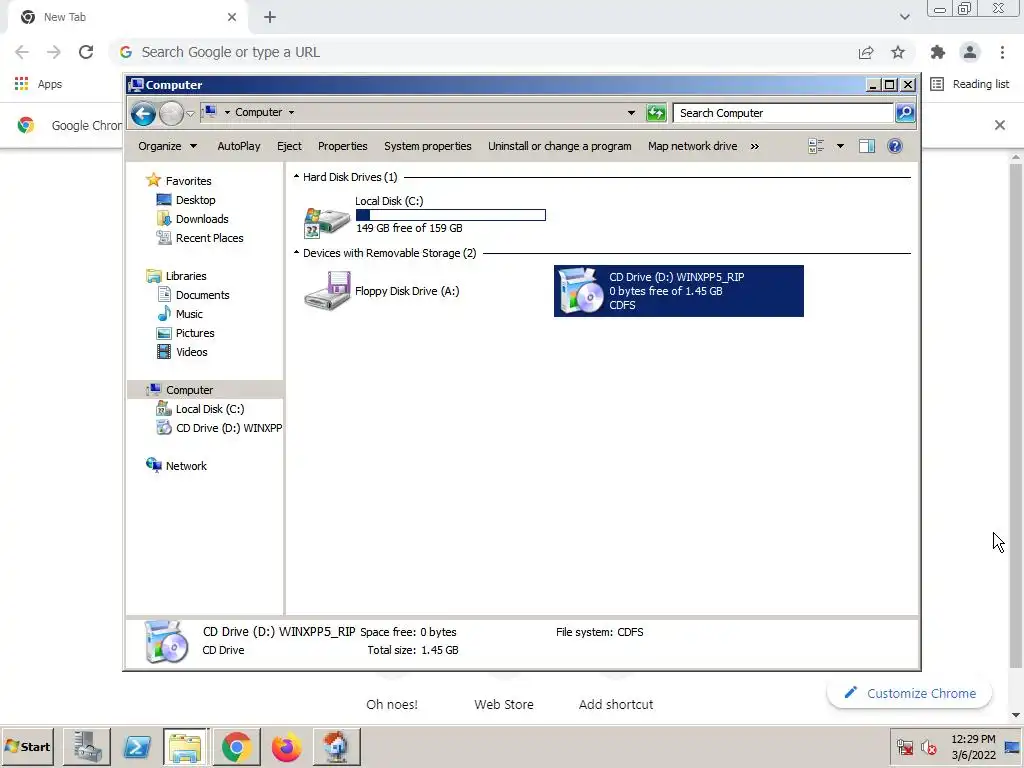The height and width of the screenshot is (768, 1024).
Task: Click Map network drive
Action: pyautogui.click(x=692, y=146)
